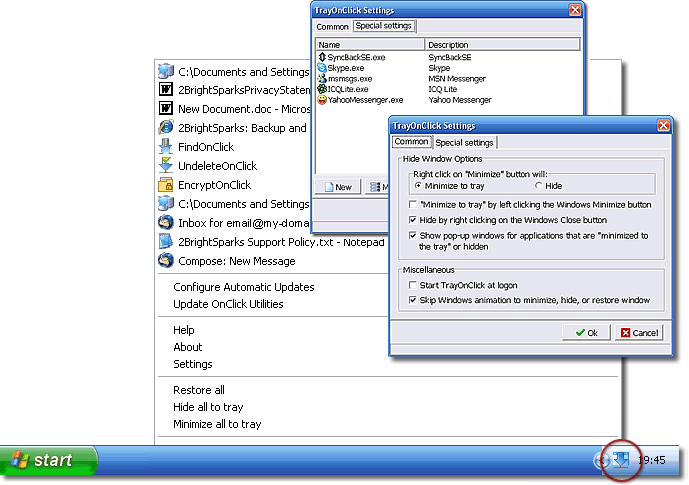Click the FindOnClick icon in menu
689x485 pixels.
(x=166, y=147)
